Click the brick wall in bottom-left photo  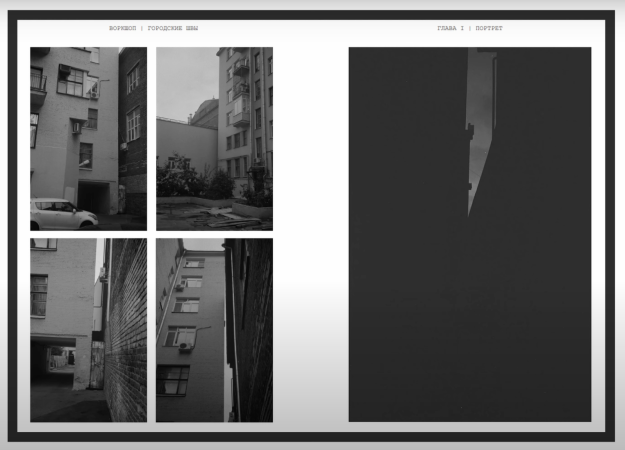pyautogui.click(x=125, y=330)
